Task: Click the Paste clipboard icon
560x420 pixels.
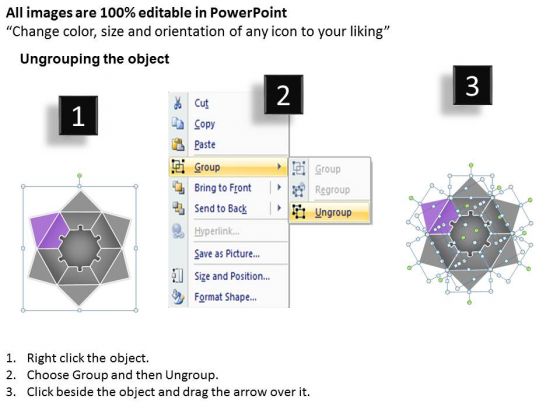Action: pos(178,145)
